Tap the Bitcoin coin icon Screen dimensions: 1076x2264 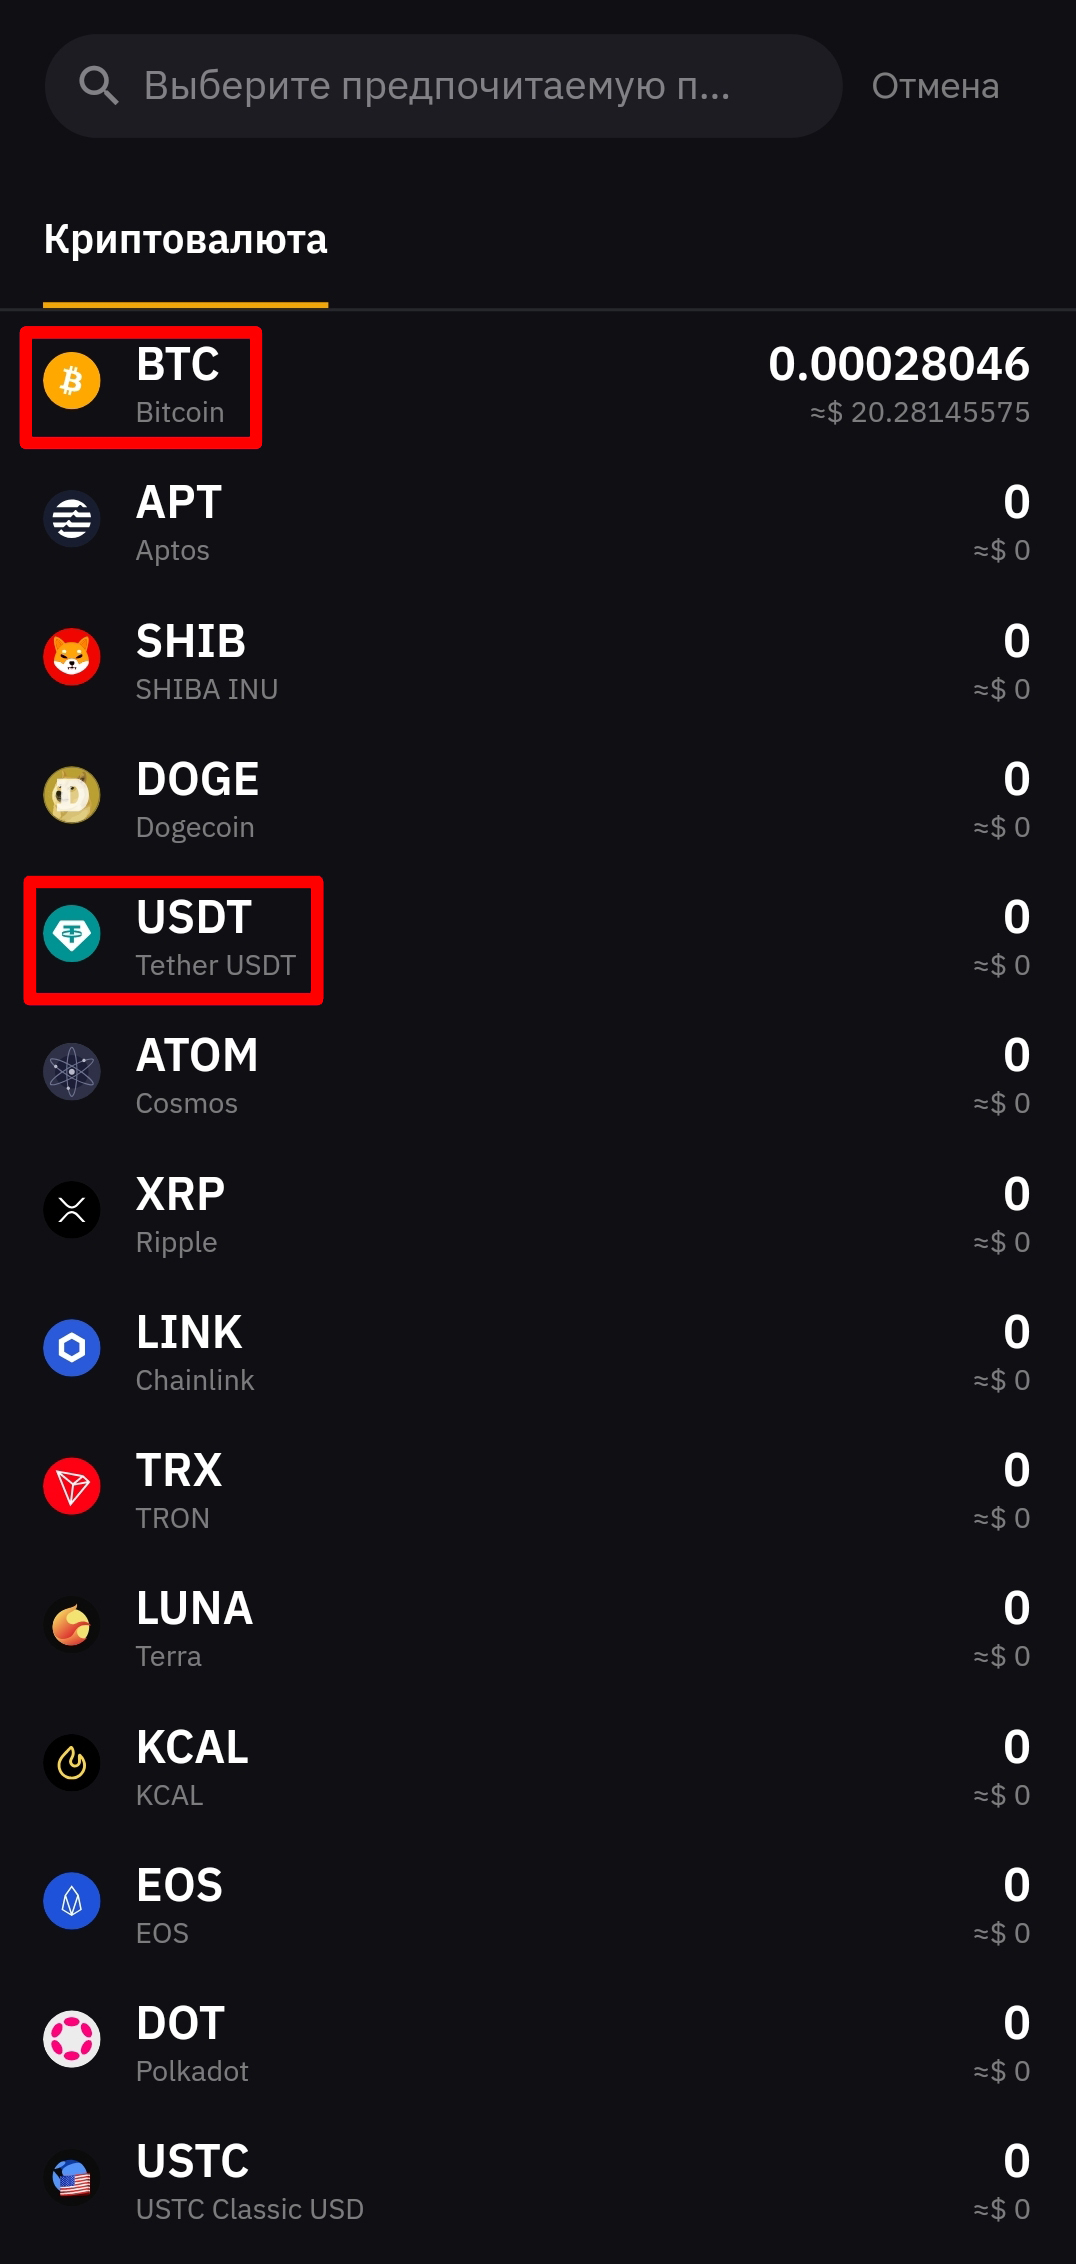click(x=72, y=381)
